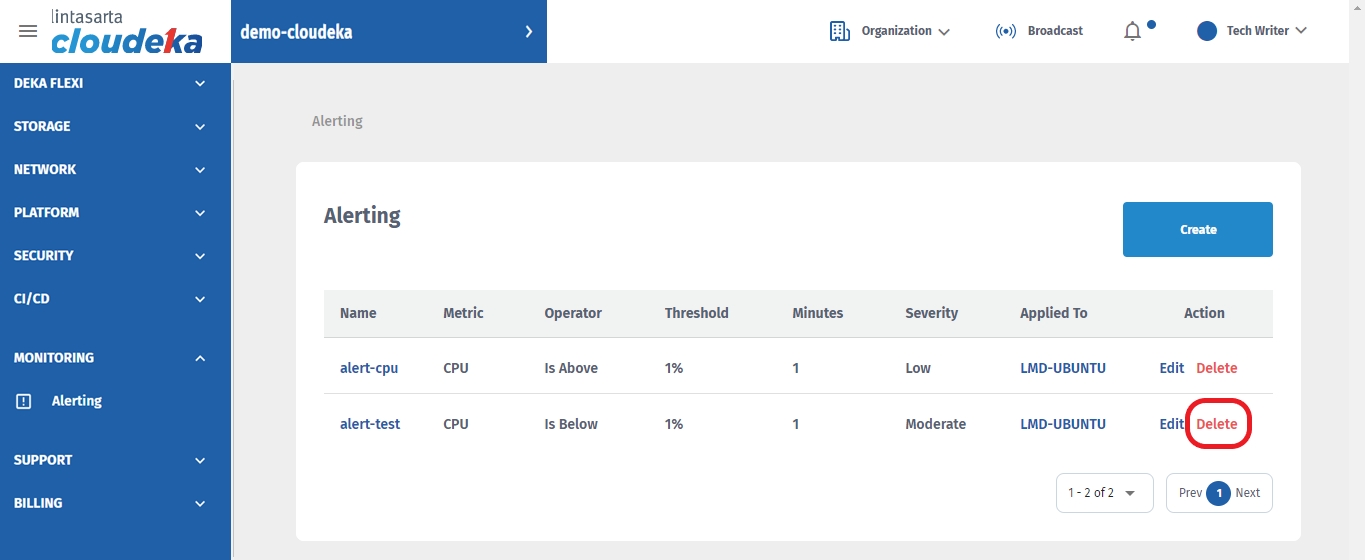Click the Alerting exclamation icon in sidebar

point(24,401)
